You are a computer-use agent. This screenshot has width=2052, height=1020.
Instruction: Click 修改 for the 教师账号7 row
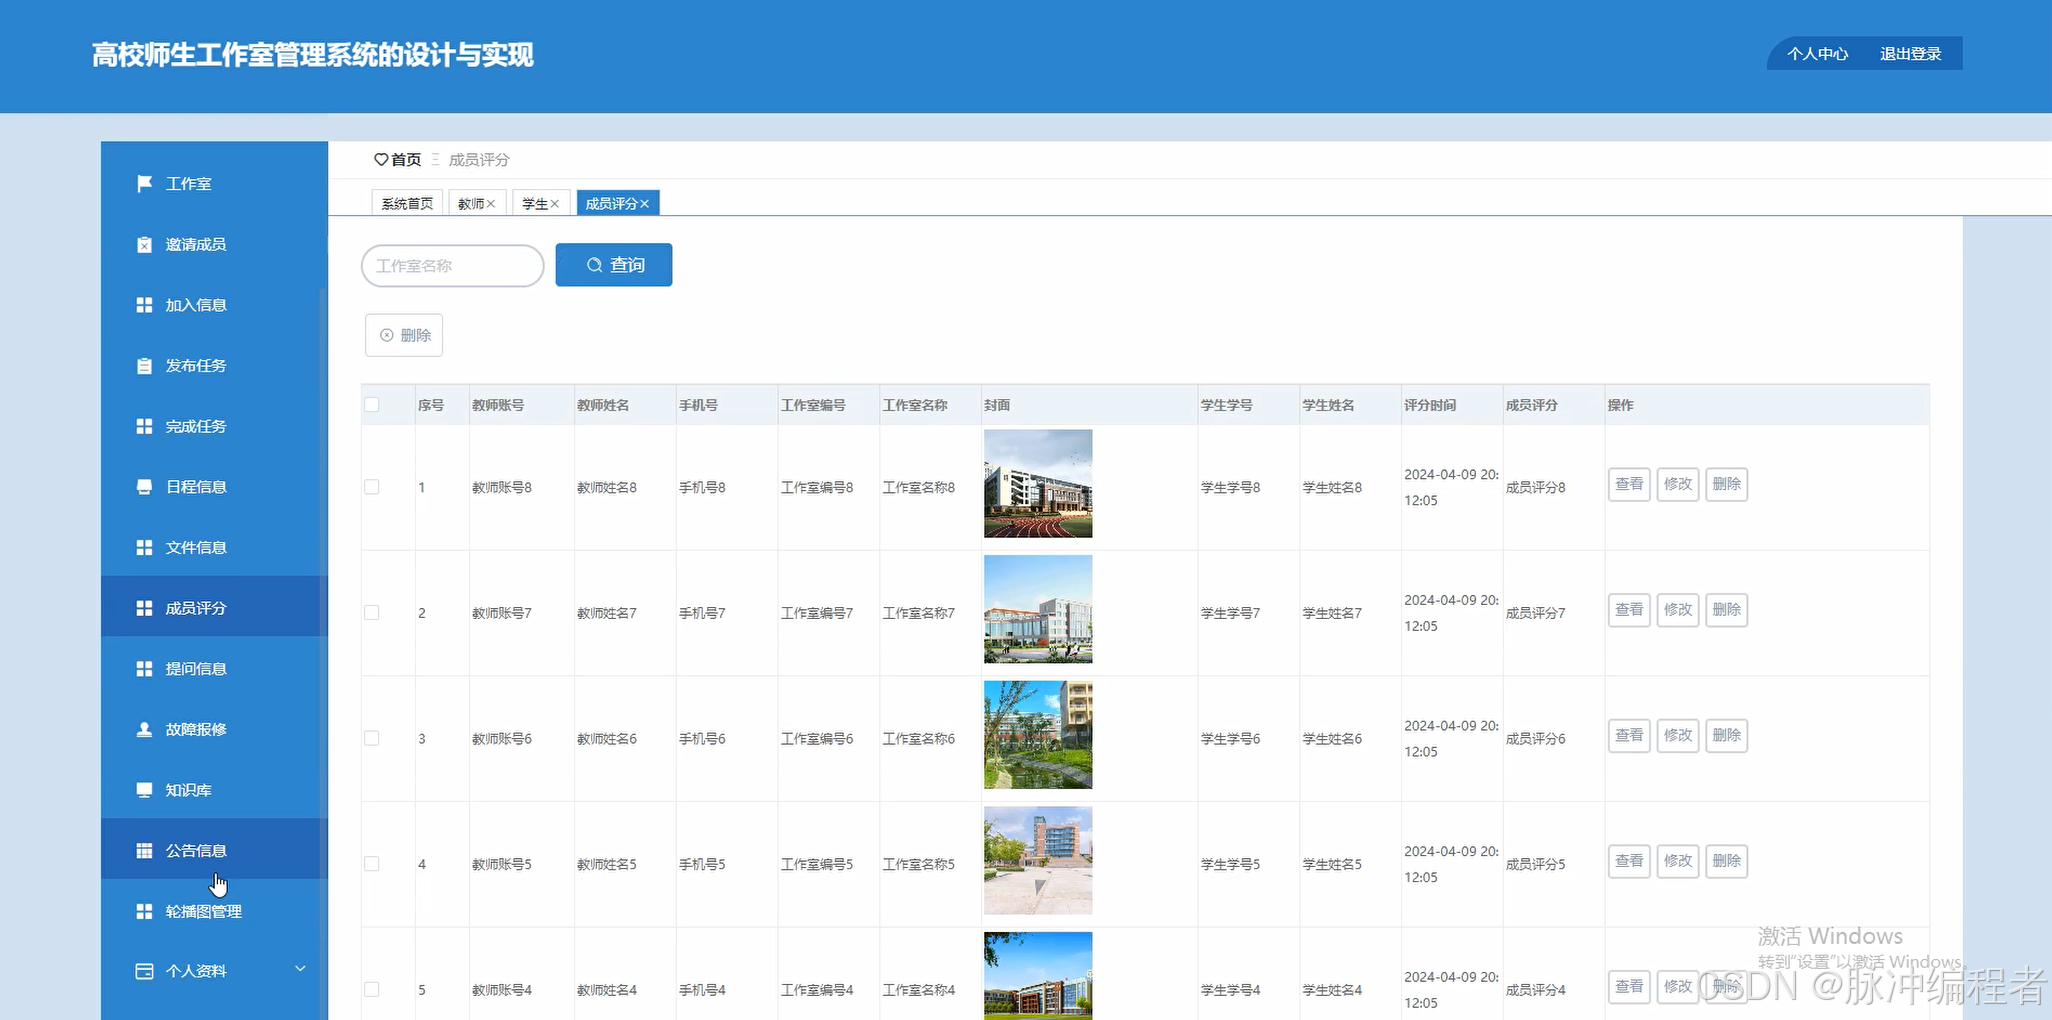pyautogui.click(x=1678, y=610)
